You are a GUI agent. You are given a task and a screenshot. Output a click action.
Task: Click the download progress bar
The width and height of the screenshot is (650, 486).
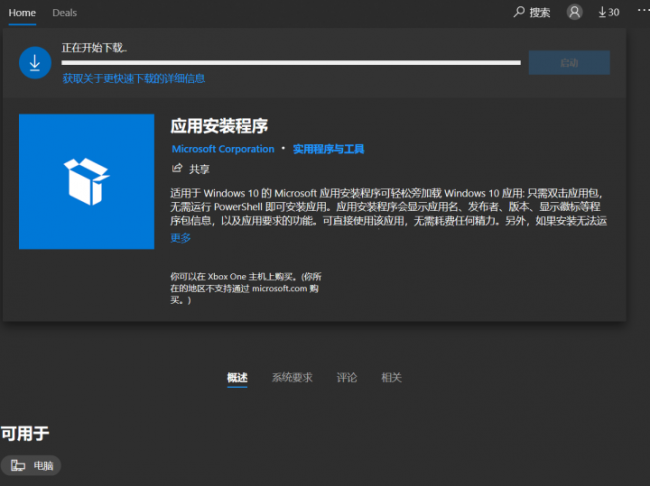[x=291, y=63]
